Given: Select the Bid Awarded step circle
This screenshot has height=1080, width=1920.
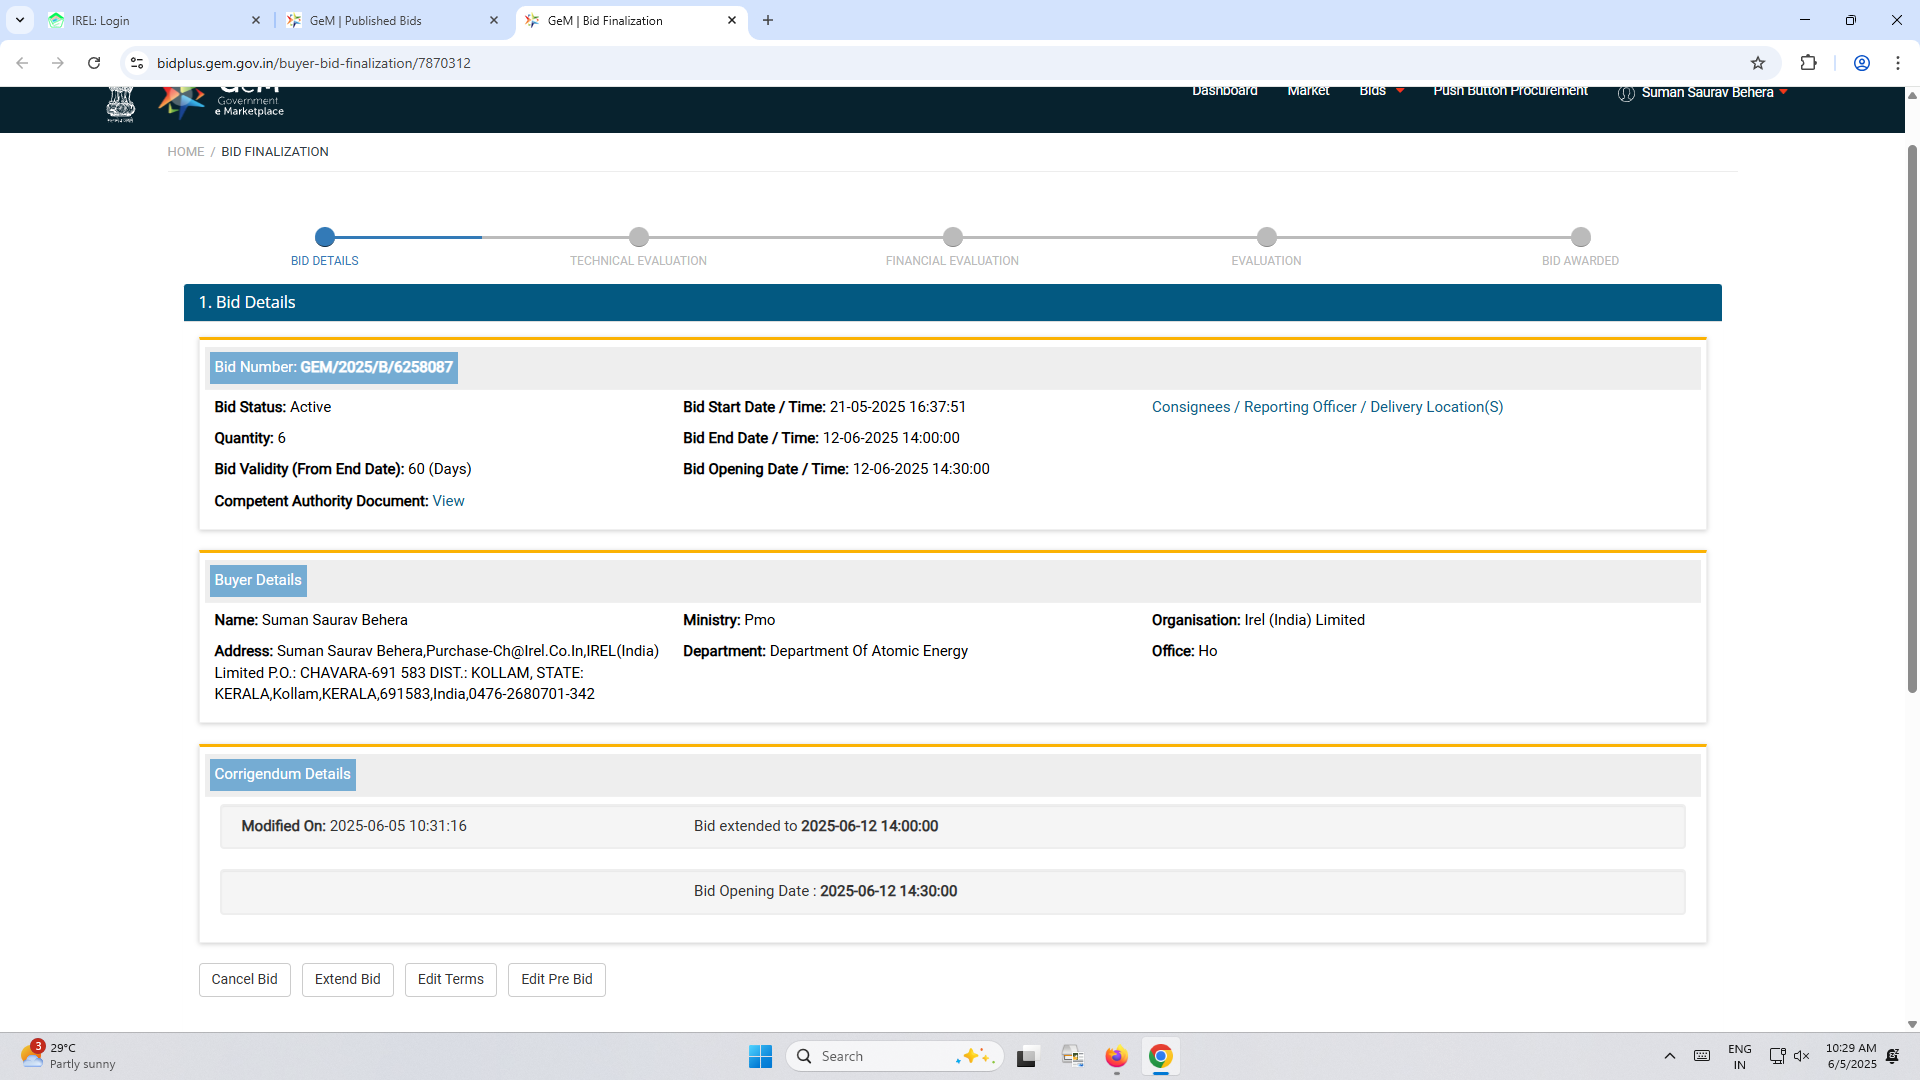Looking at the screenshot, I should tap(1581, 237).
